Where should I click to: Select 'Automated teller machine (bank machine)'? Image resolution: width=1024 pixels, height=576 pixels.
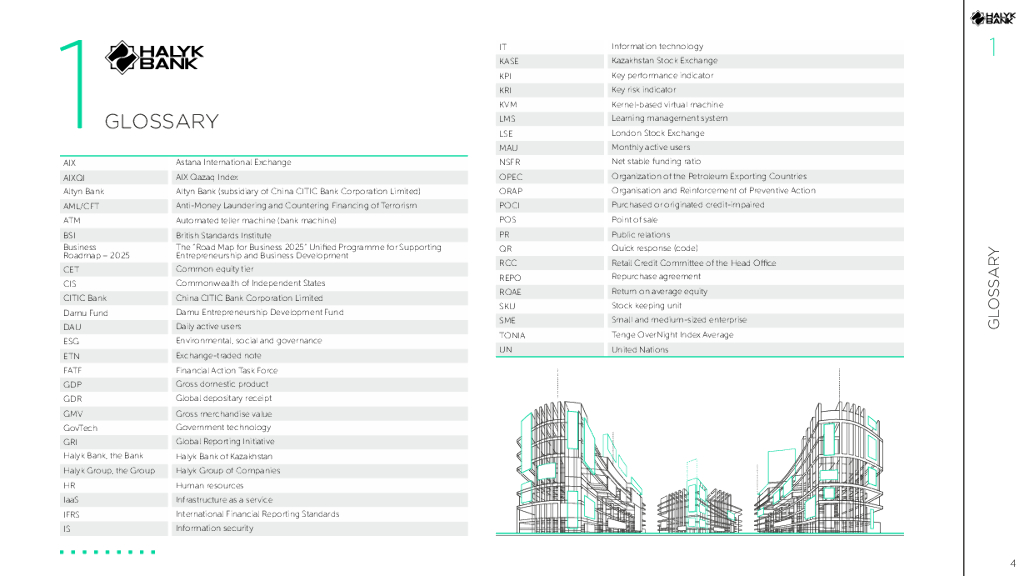pyautogui.click(x=256, y=220)
